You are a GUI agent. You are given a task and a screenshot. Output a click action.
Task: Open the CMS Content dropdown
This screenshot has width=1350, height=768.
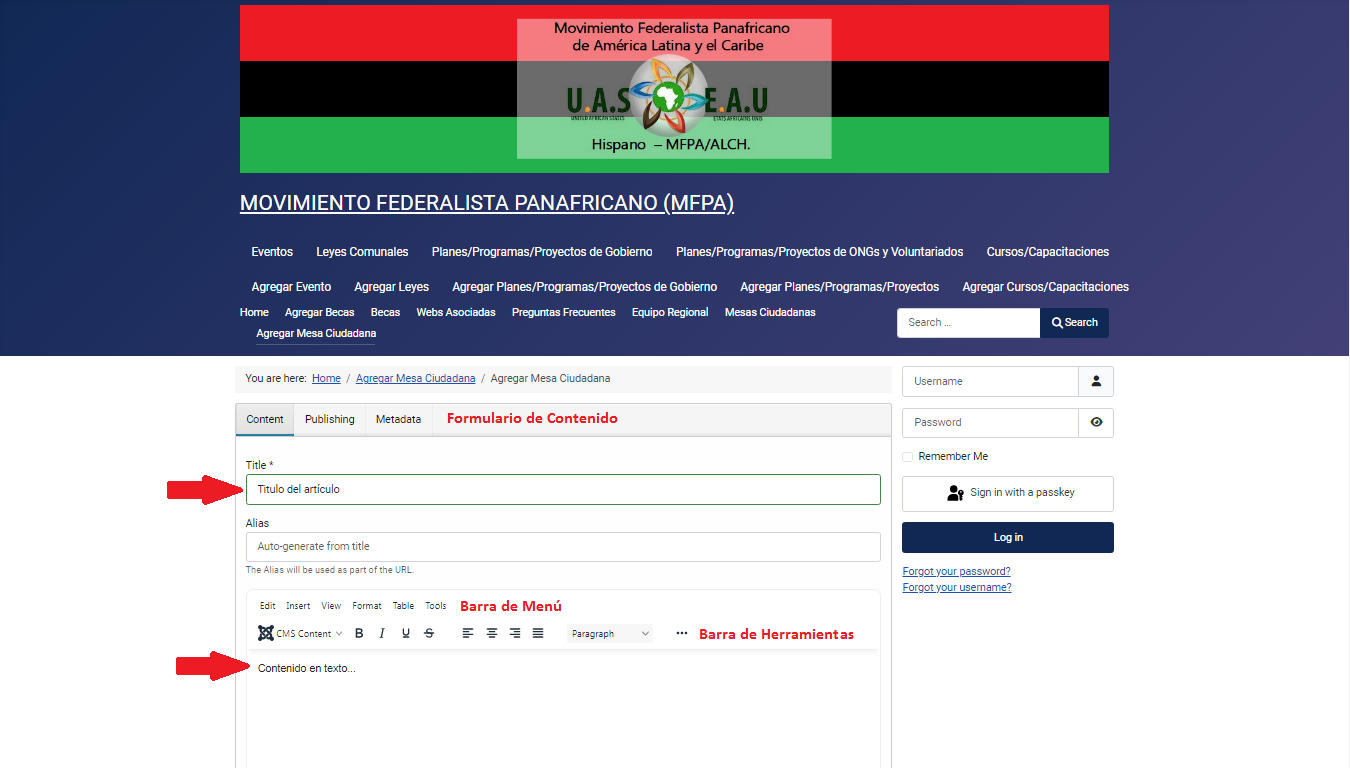coord(300,634)
